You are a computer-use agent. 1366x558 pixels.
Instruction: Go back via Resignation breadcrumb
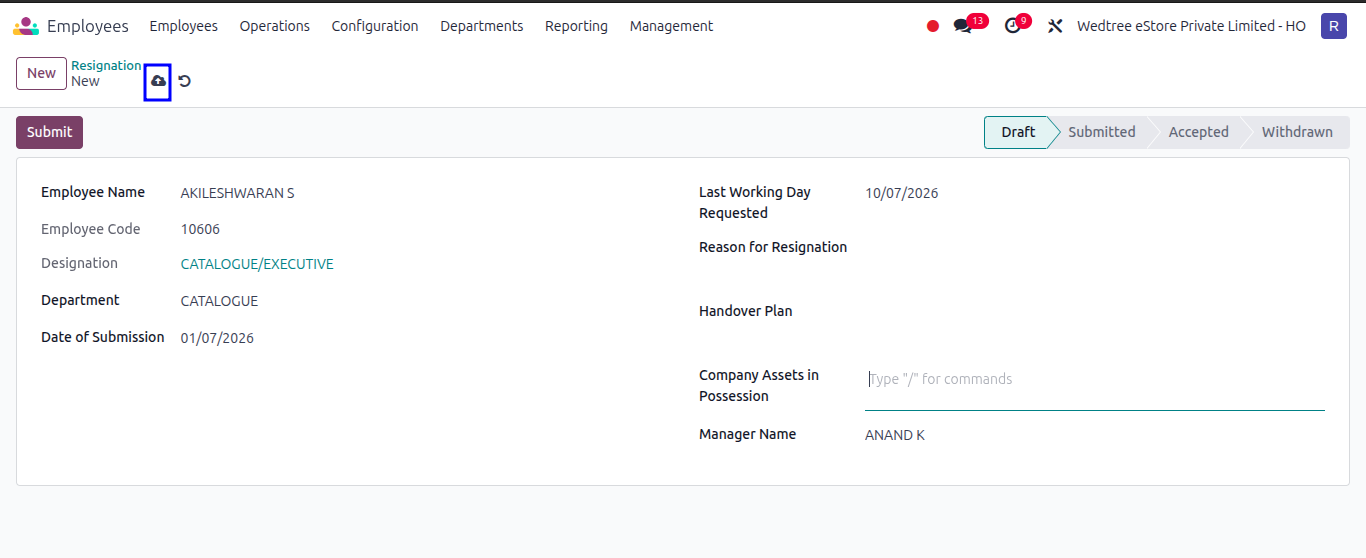[106, 65]
